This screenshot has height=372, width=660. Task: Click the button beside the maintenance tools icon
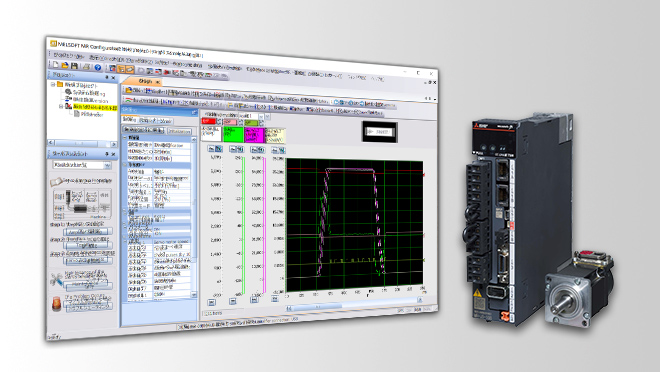click(x=88, y=286)
